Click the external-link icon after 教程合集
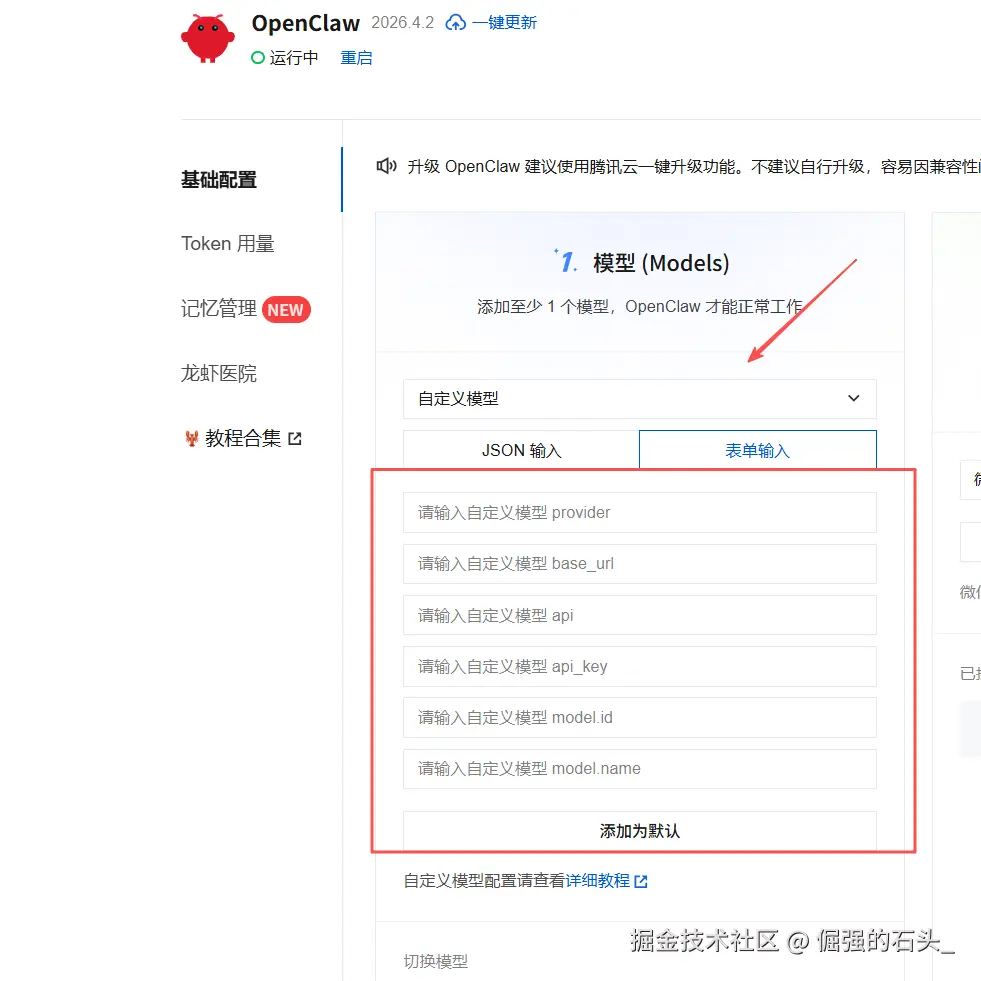 [295, 439]
